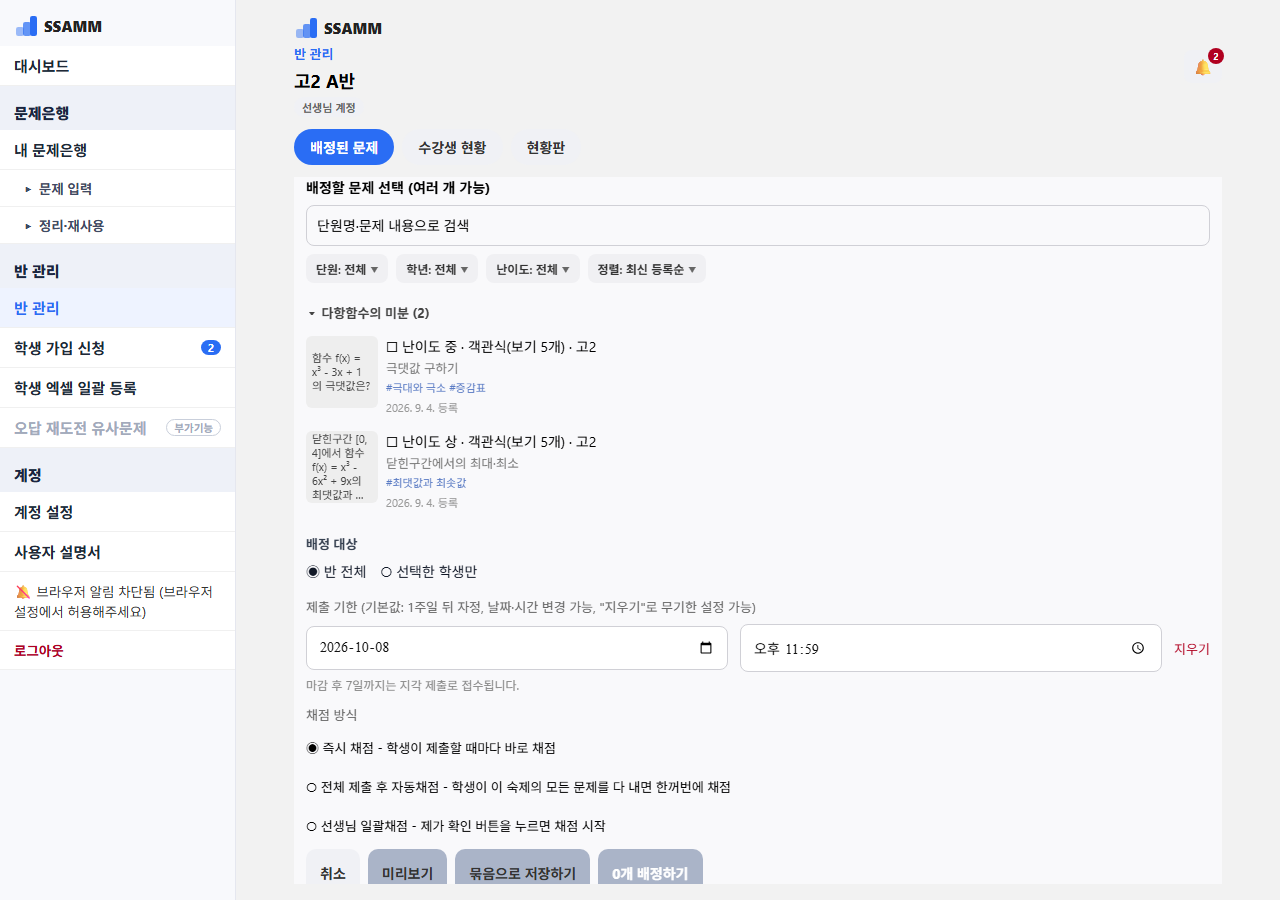
Task: Click the muted bell browser notification icon
Action: [23, 592]
